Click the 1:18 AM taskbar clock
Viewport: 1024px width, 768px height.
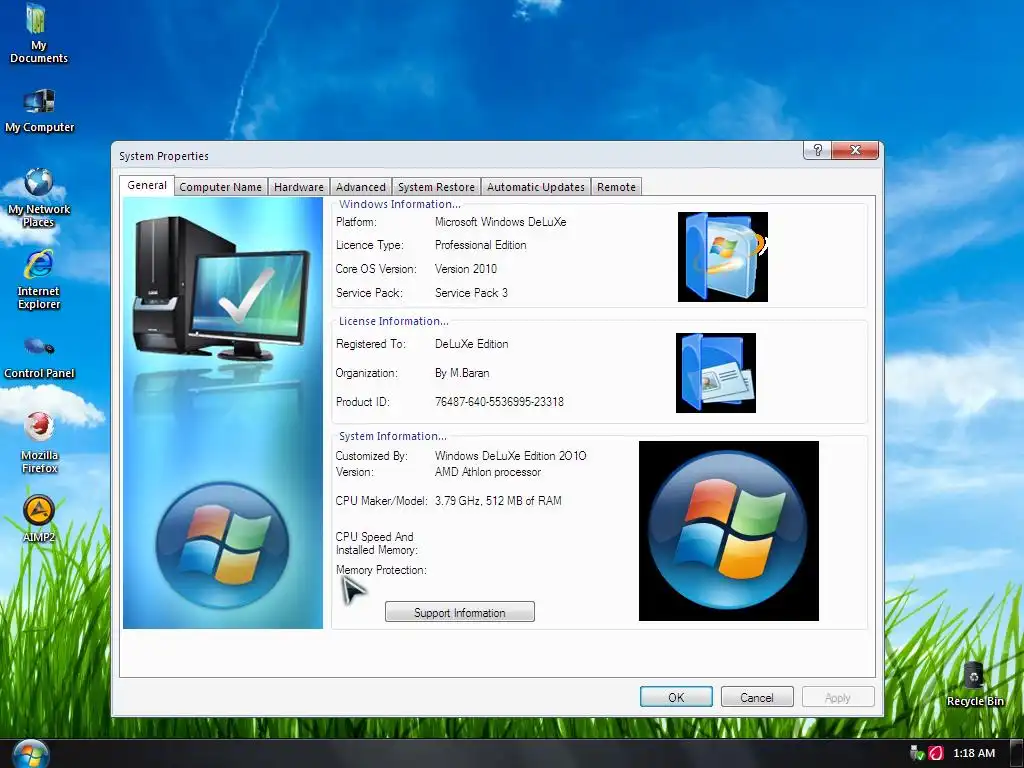point(974,753)
